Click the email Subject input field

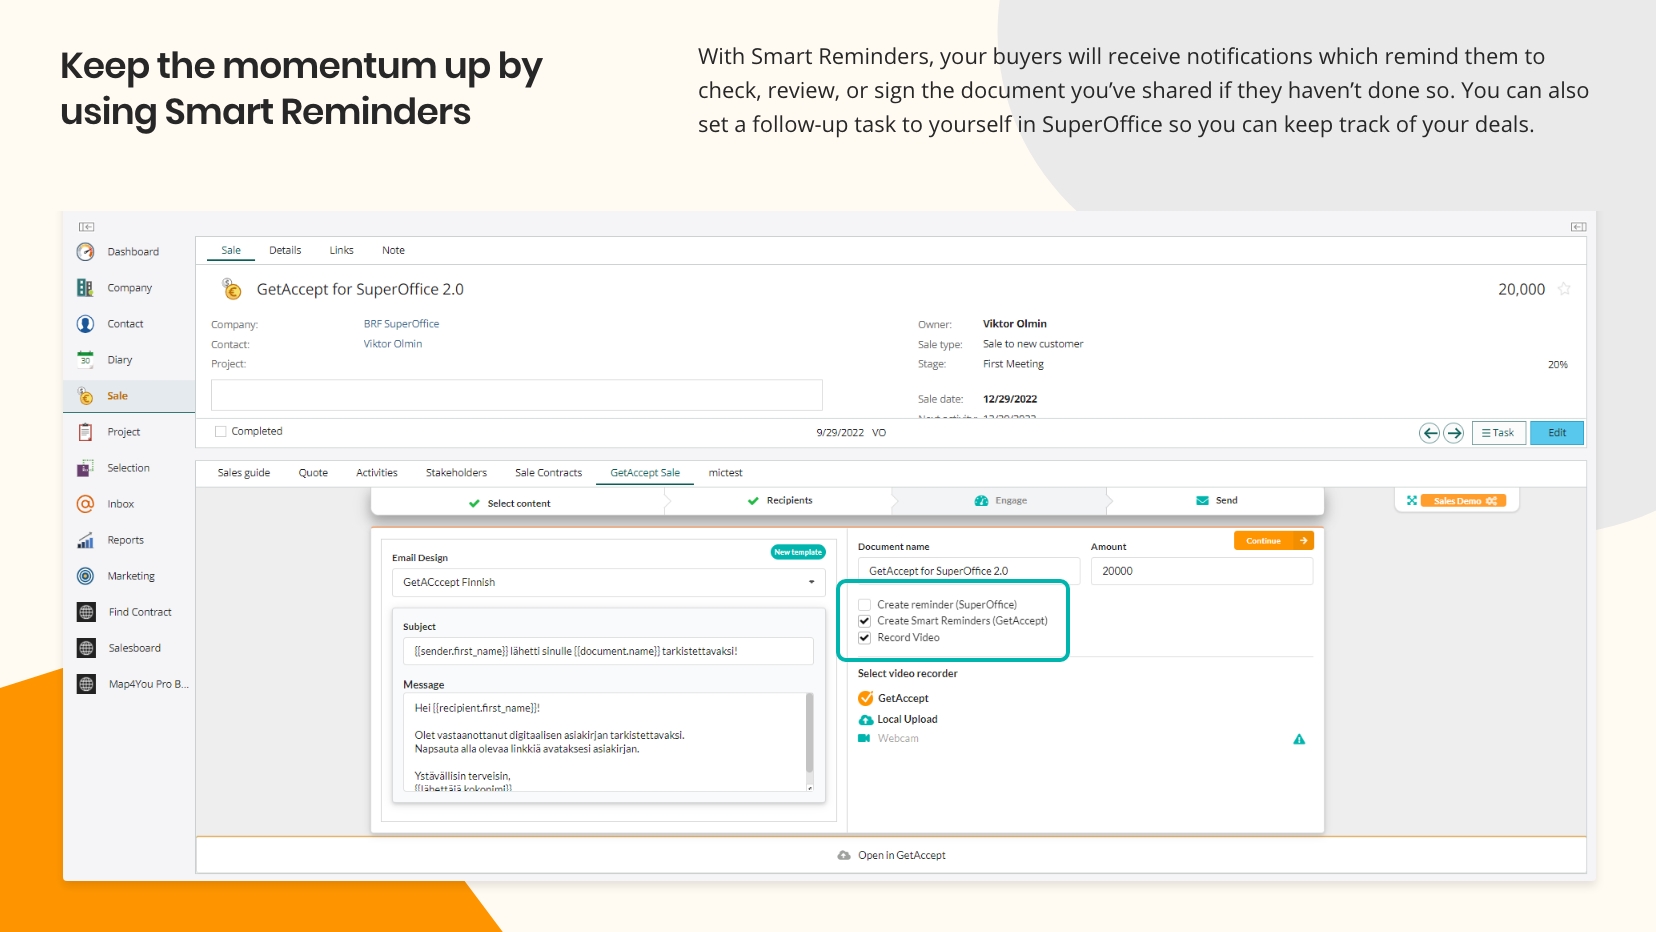608,651
